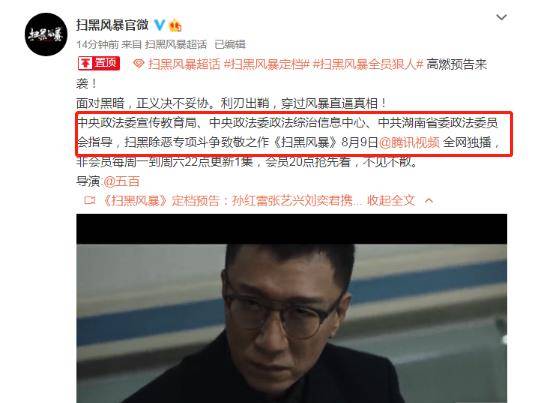Click source link 扫黑风暴超话 beside timestamp
This screenshot has height=403, width=540.
click(176, 44)
